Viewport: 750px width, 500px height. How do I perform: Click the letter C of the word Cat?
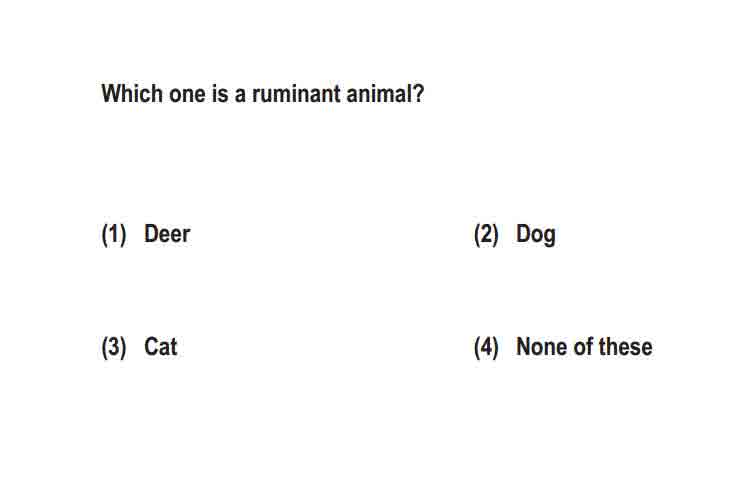click(x=152, y=347)
